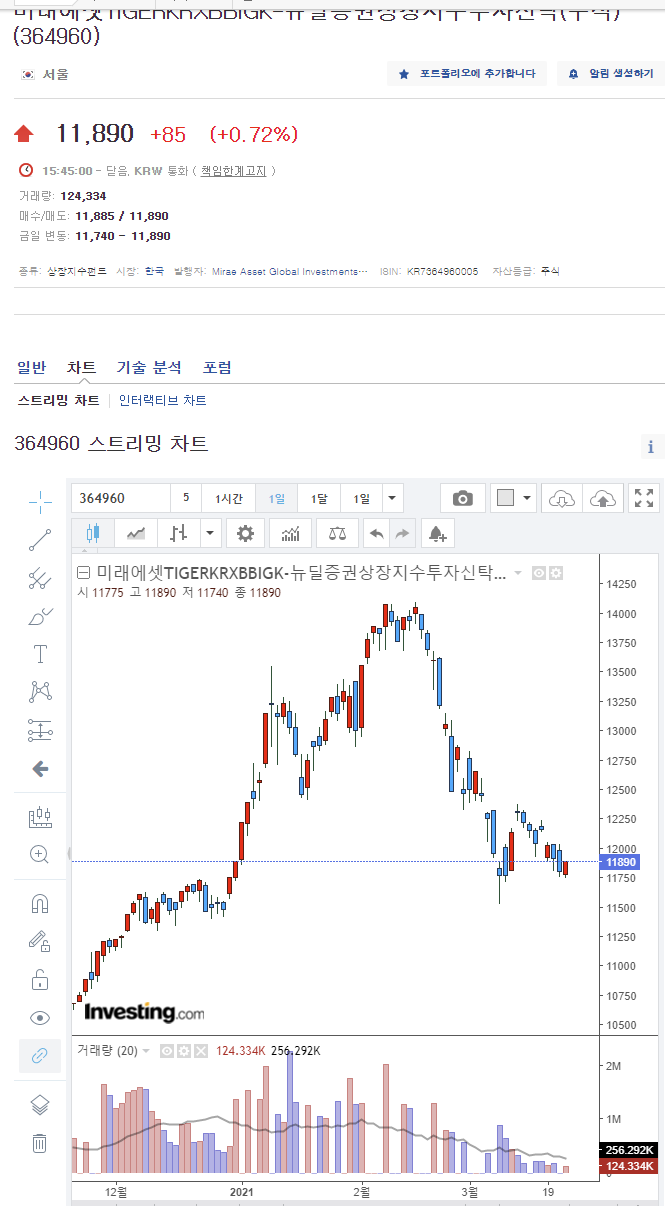665x1206 pixels.
Task: Select the crosshair cursor tool
Action: [x=40, y=501]
